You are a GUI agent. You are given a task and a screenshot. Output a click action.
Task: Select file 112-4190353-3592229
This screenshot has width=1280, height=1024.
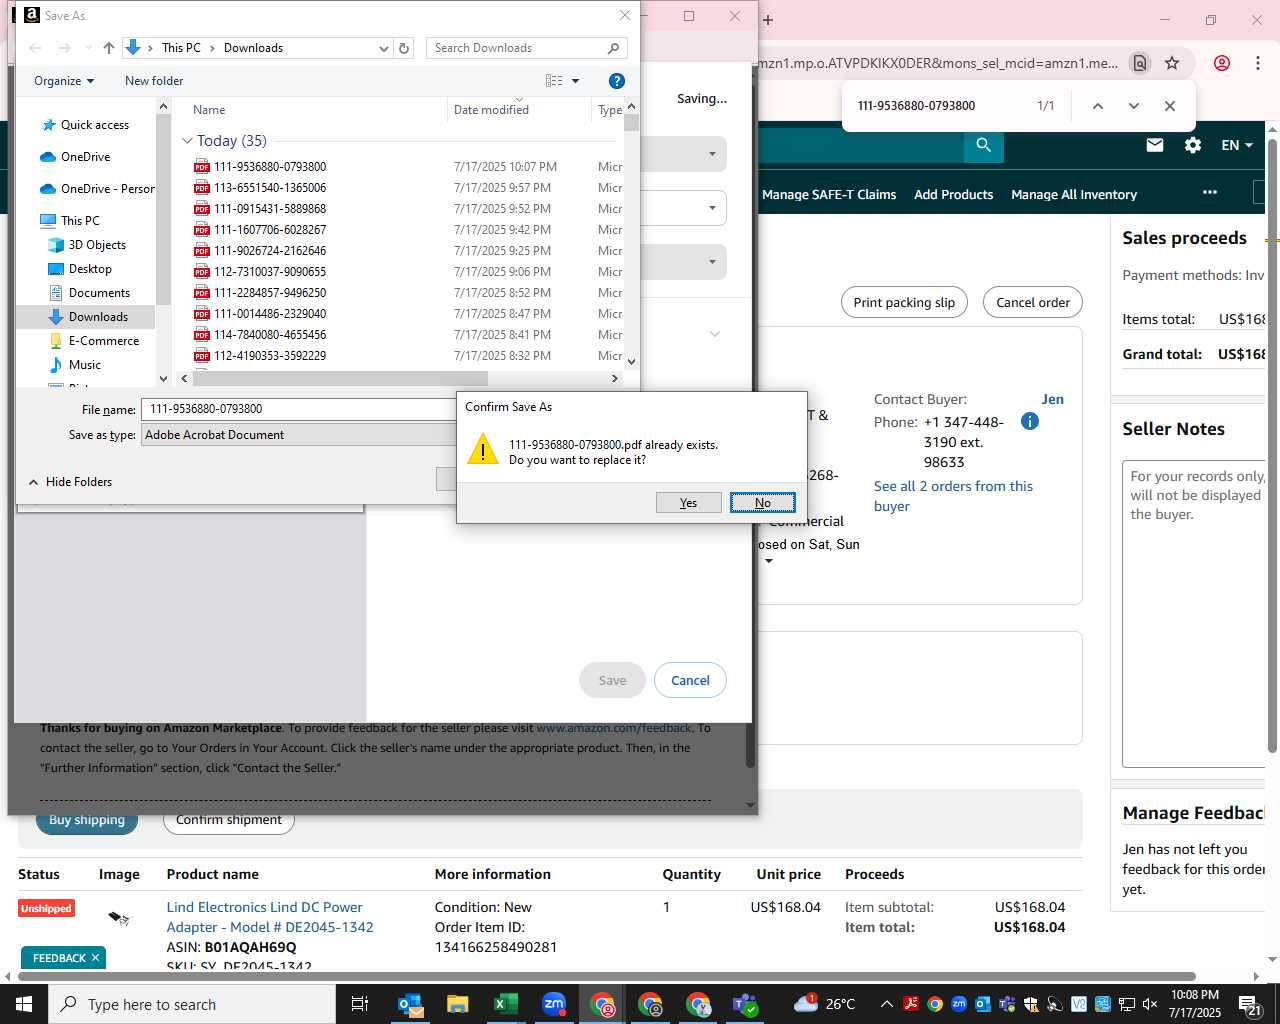pyautogui.click(x=270, y=356)
